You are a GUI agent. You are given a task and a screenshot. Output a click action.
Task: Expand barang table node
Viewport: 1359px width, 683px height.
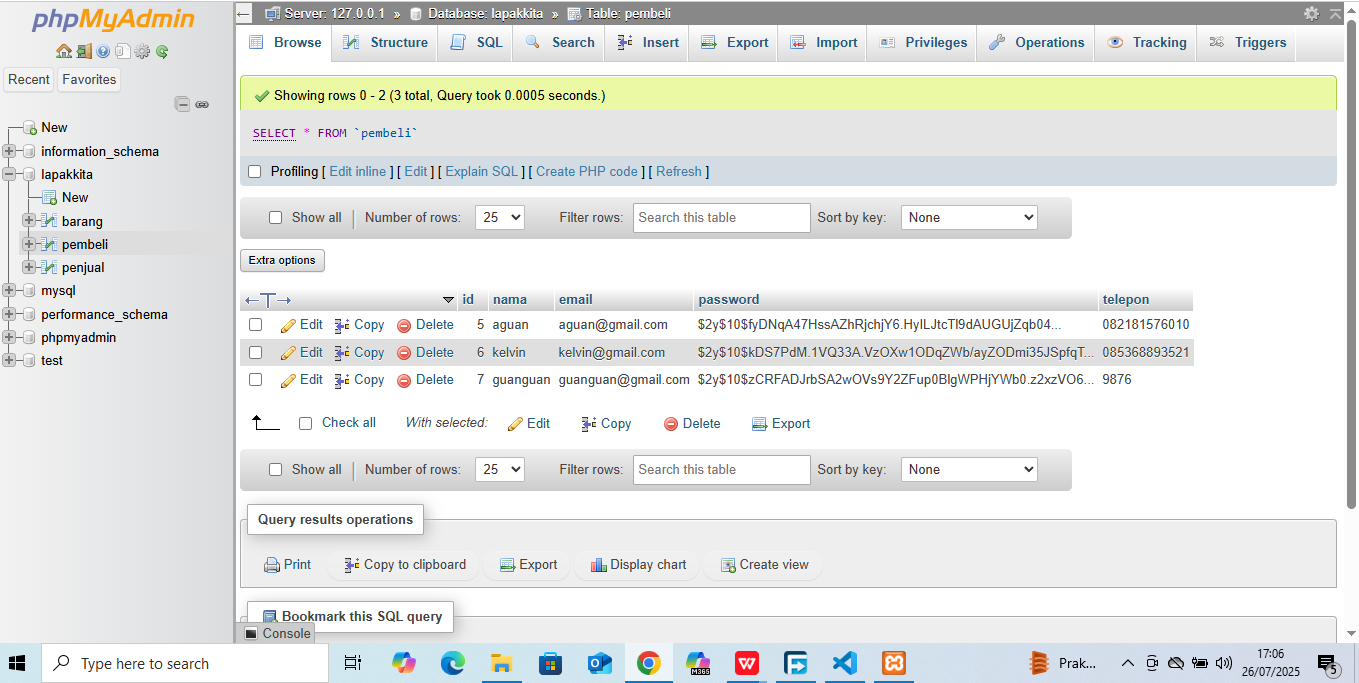pos(29,221)
